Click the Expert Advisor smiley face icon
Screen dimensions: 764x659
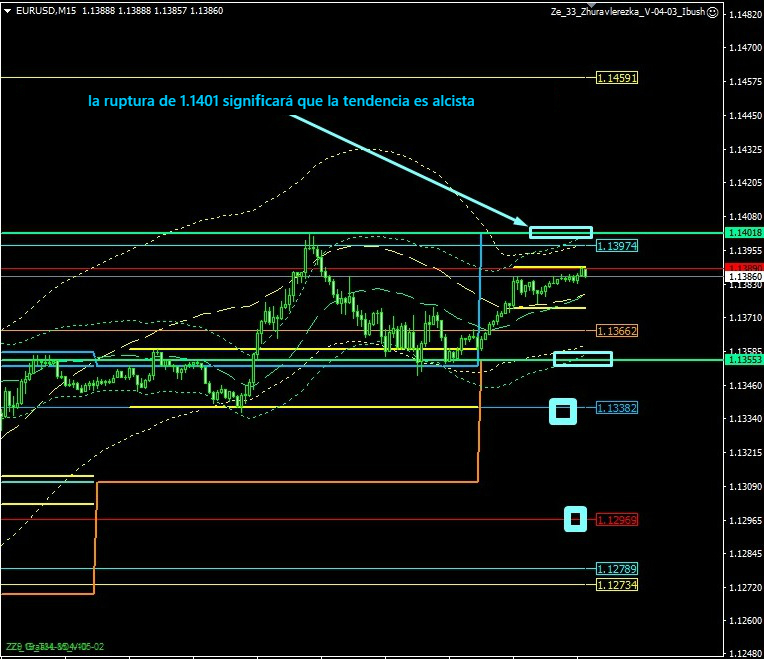click(711, 12)
